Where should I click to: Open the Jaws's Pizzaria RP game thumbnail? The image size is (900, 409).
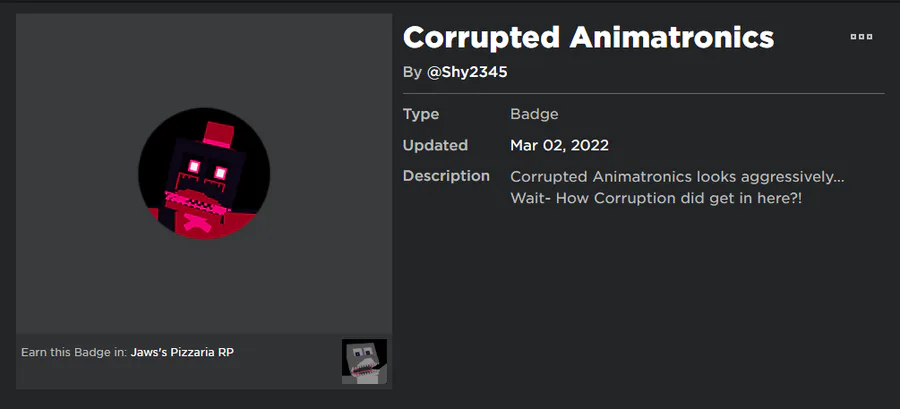pyautogui.click(x=364, y=361)
